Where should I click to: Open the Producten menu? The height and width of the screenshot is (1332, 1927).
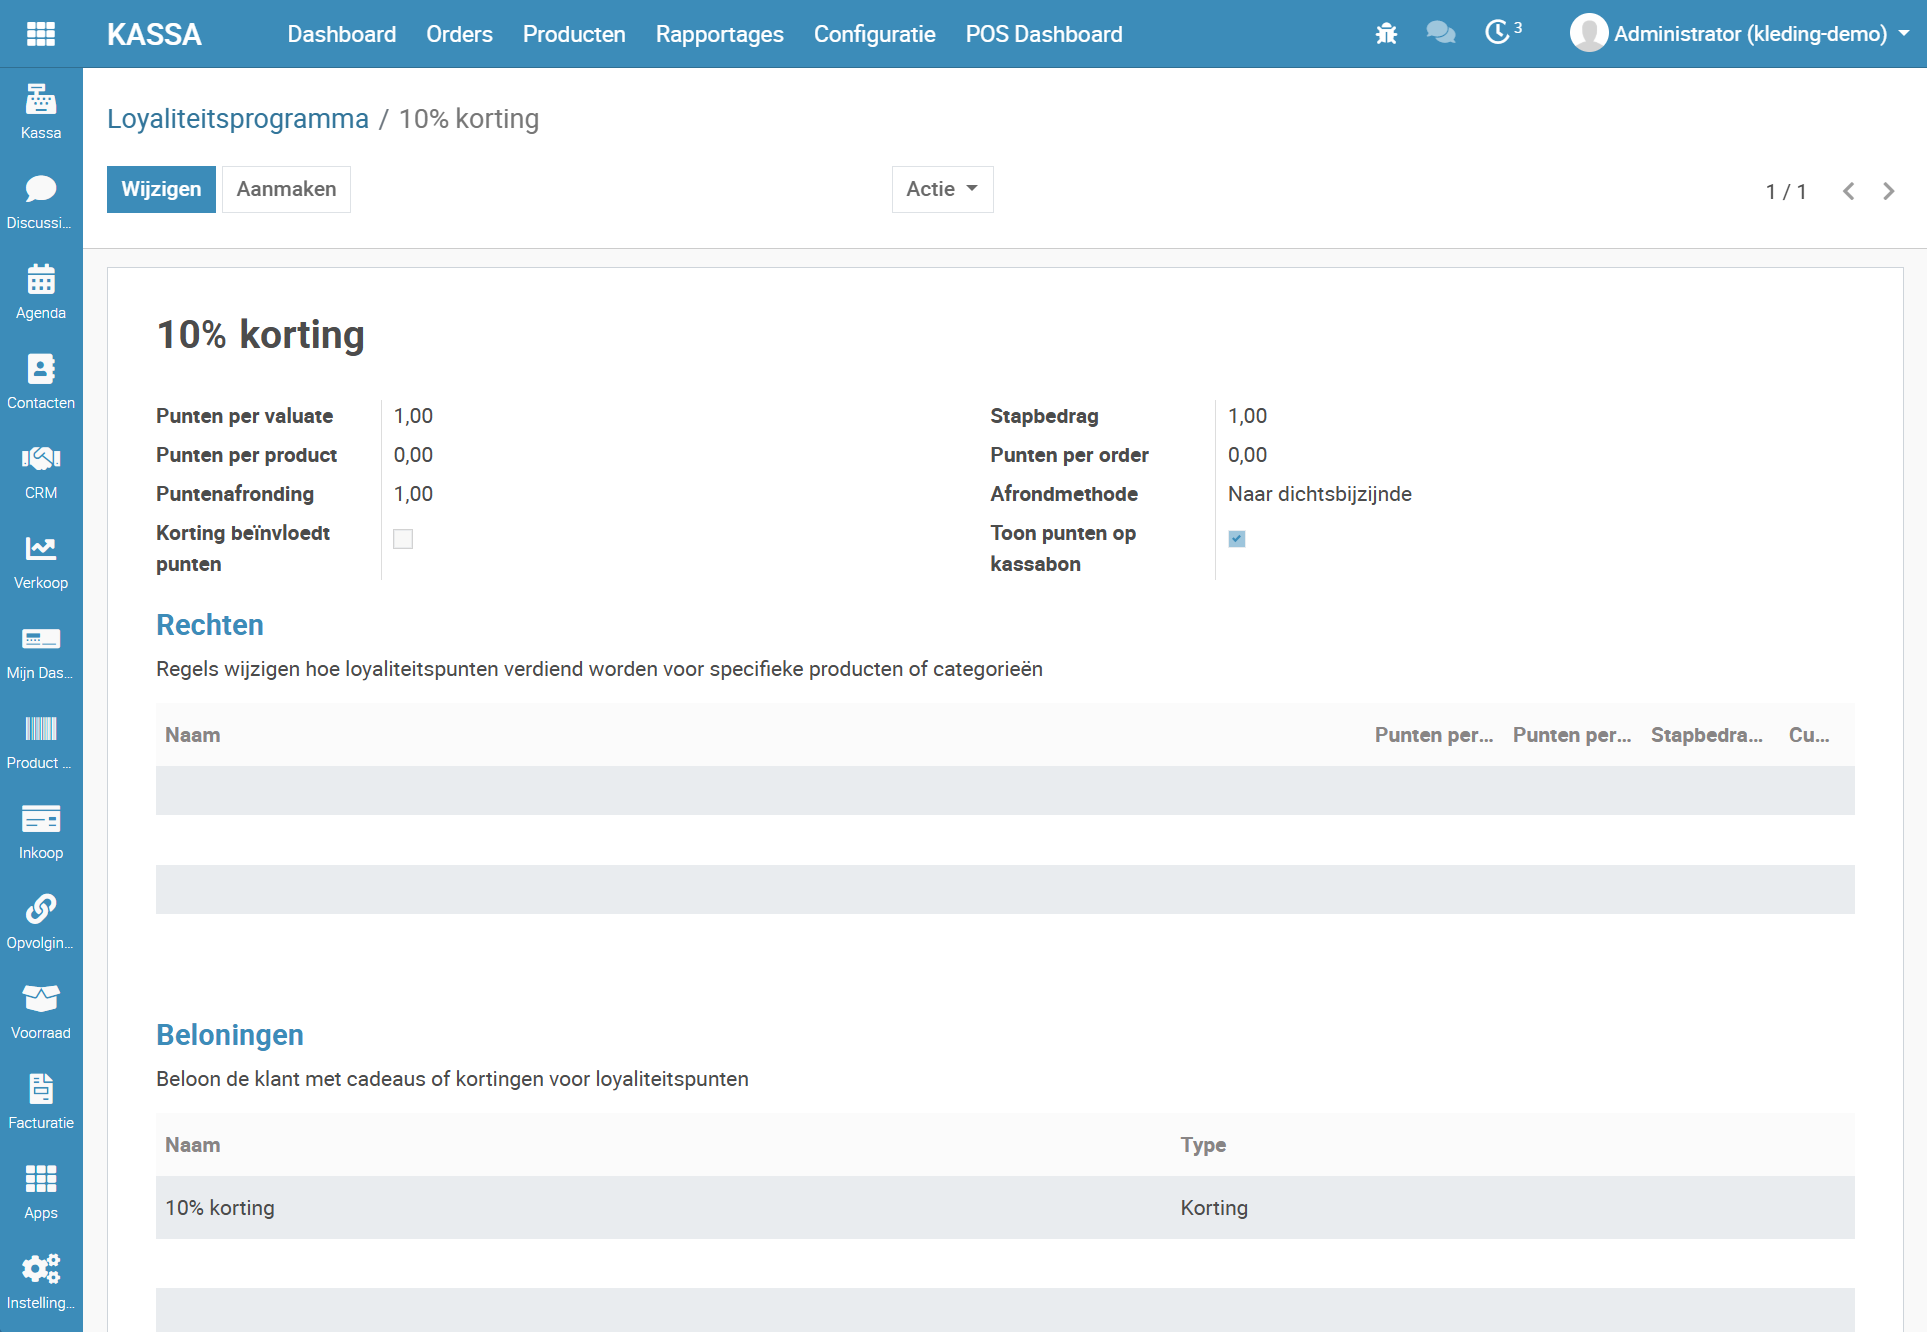[x=574, y=34]
